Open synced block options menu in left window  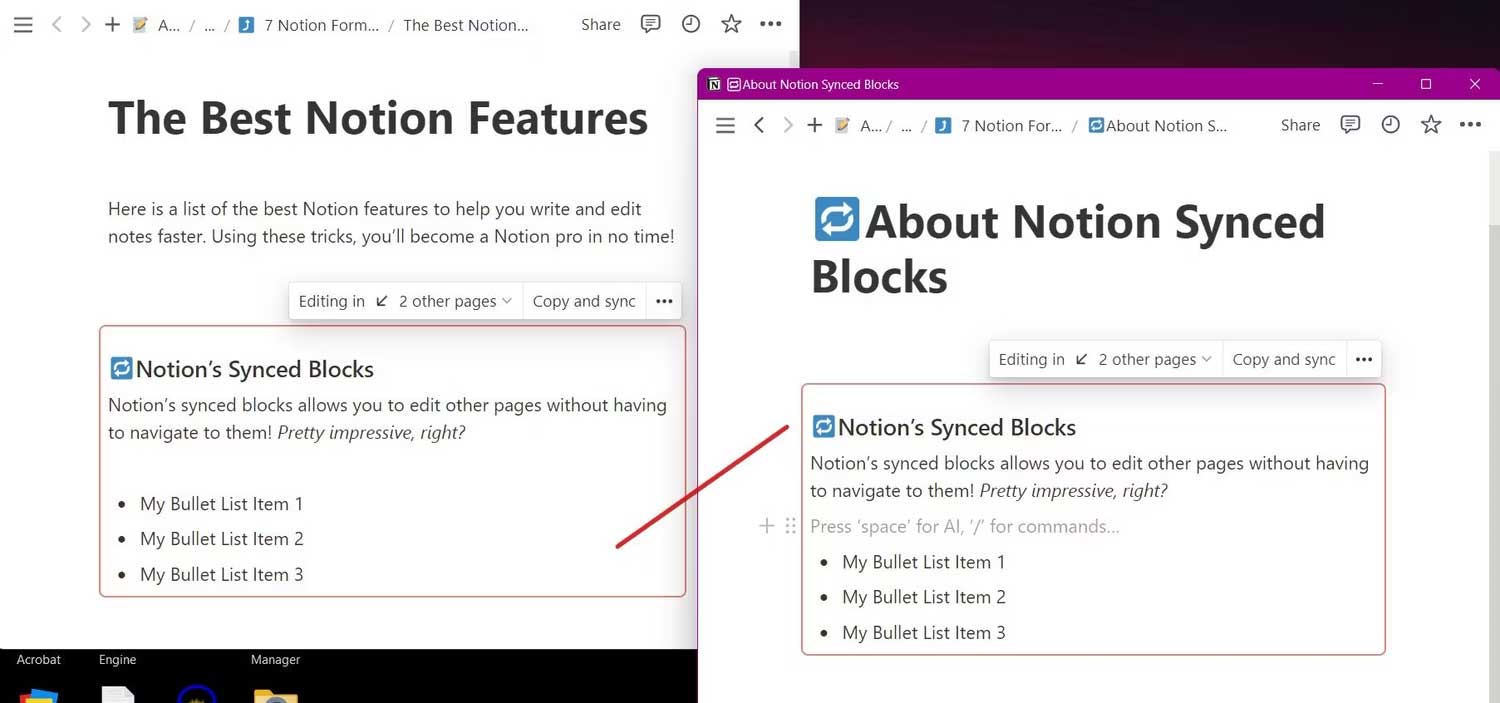(664, 301)
